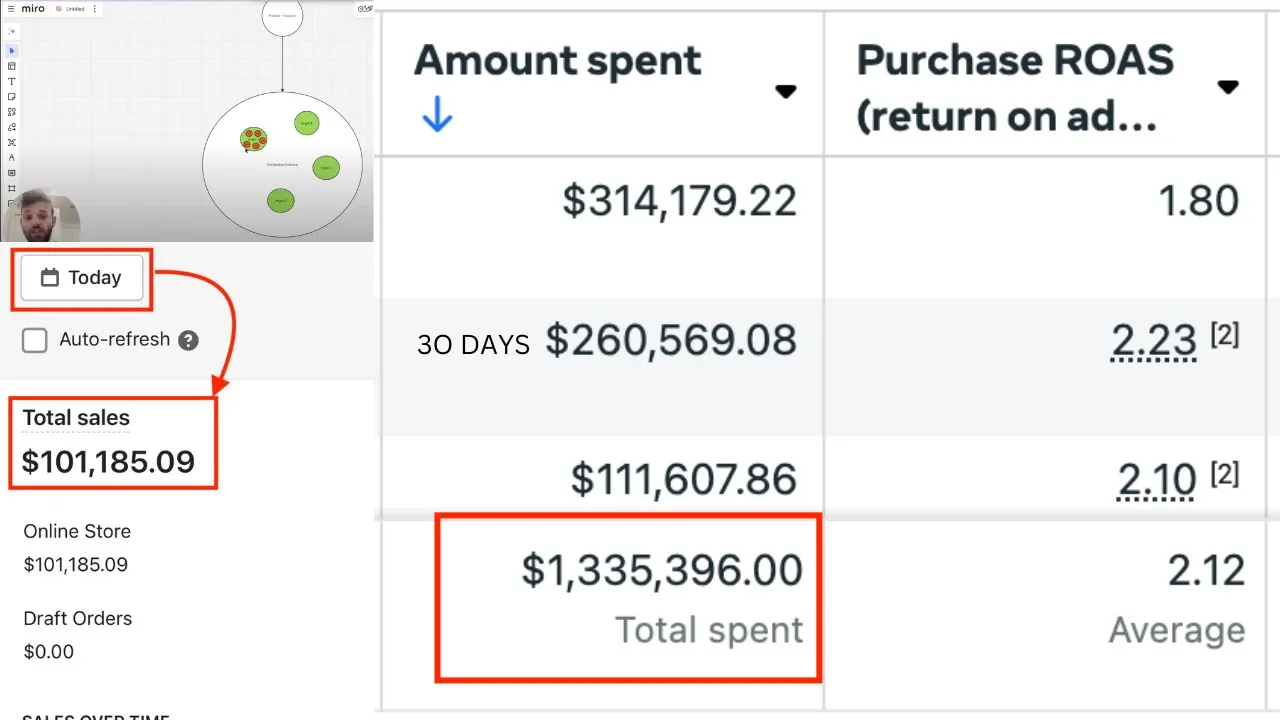Open the Miro hamburger menu
The image size is (1280, 720).
[x=11, y=9]
